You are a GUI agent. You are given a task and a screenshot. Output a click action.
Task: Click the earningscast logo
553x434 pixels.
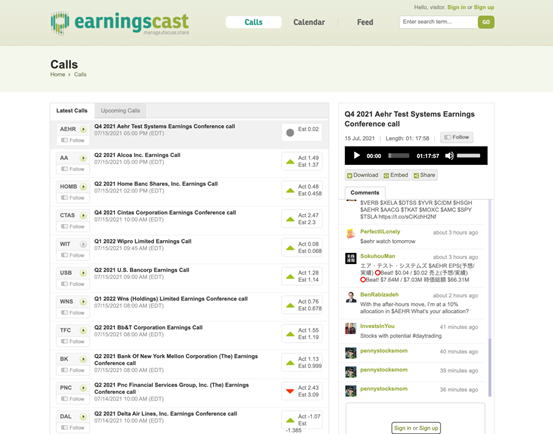[x=120, y=23]
